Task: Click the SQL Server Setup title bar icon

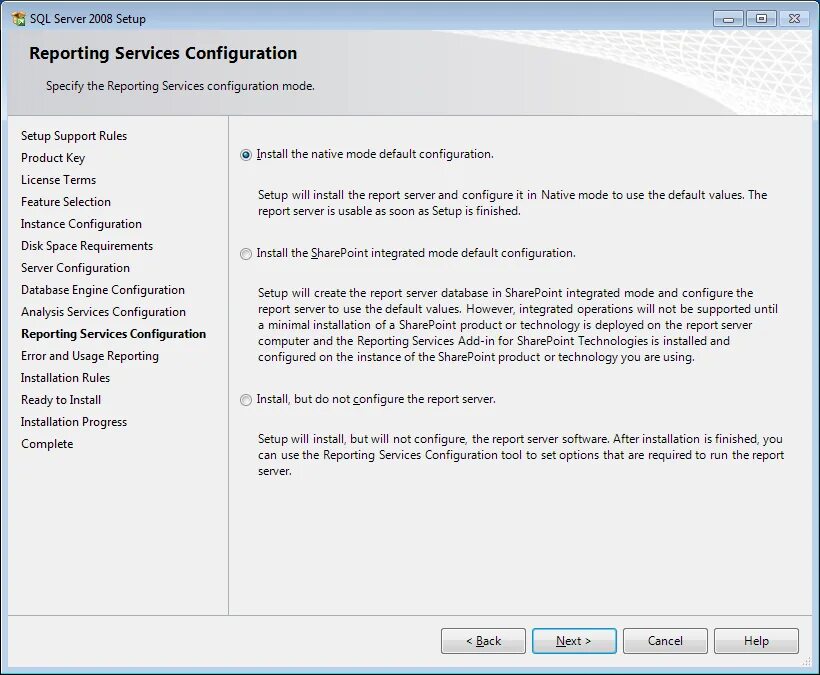Action: 18,19
